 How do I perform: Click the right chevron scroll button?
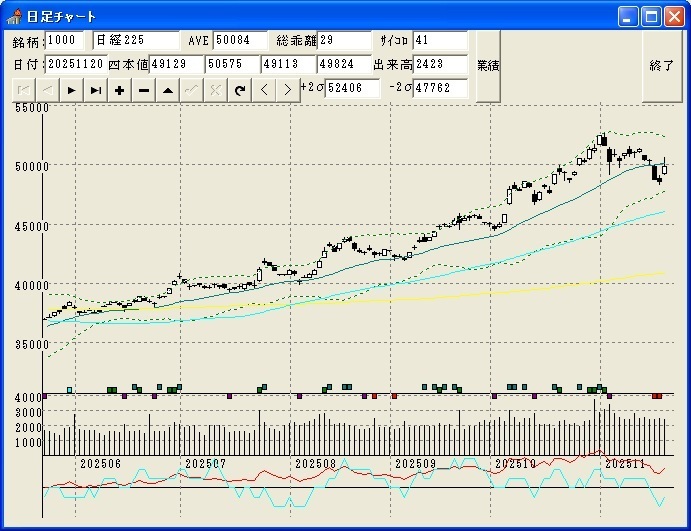pos(287,90)
